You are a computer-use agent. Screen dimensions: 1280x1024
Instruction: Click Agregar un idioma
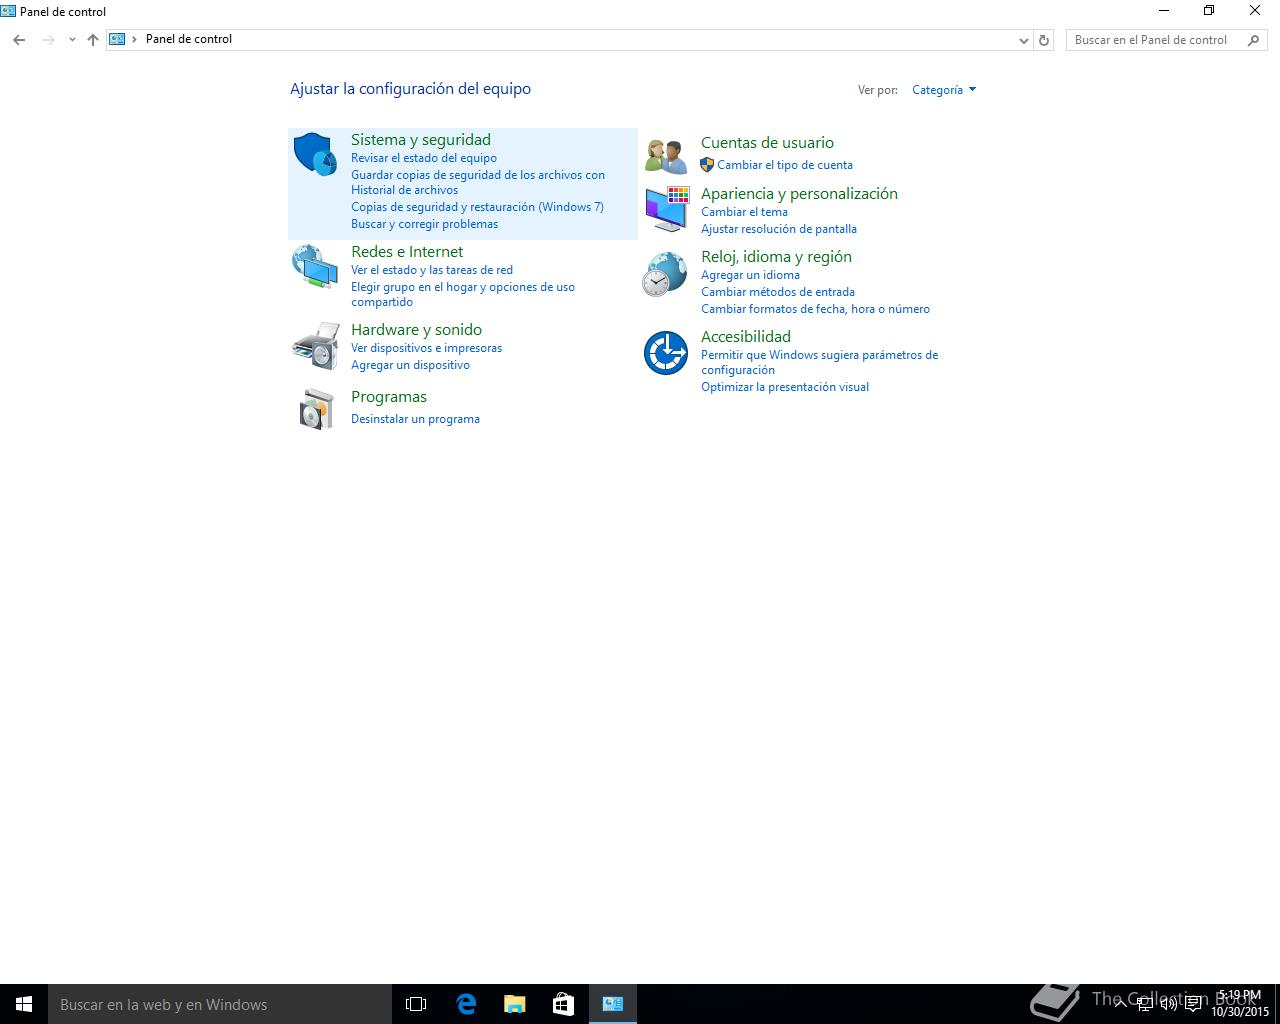tap(750, 275)
